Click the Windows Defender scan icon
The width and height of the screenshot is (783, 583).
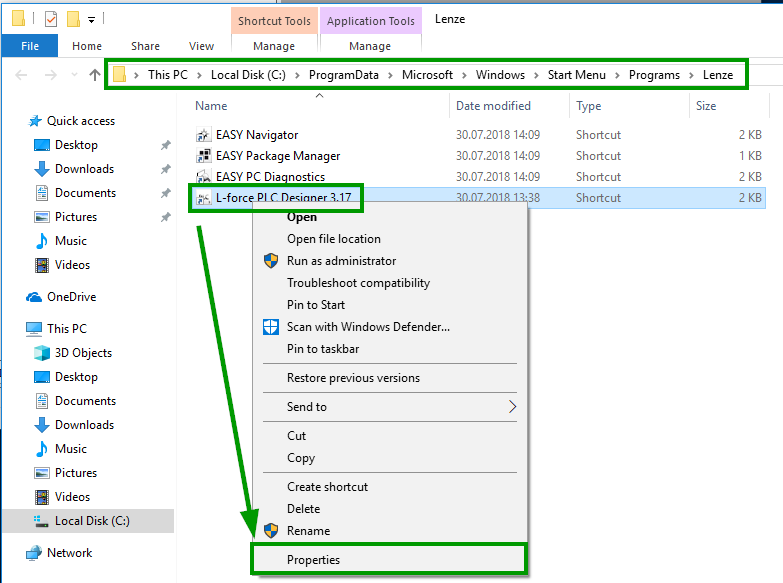coord(270,327)
